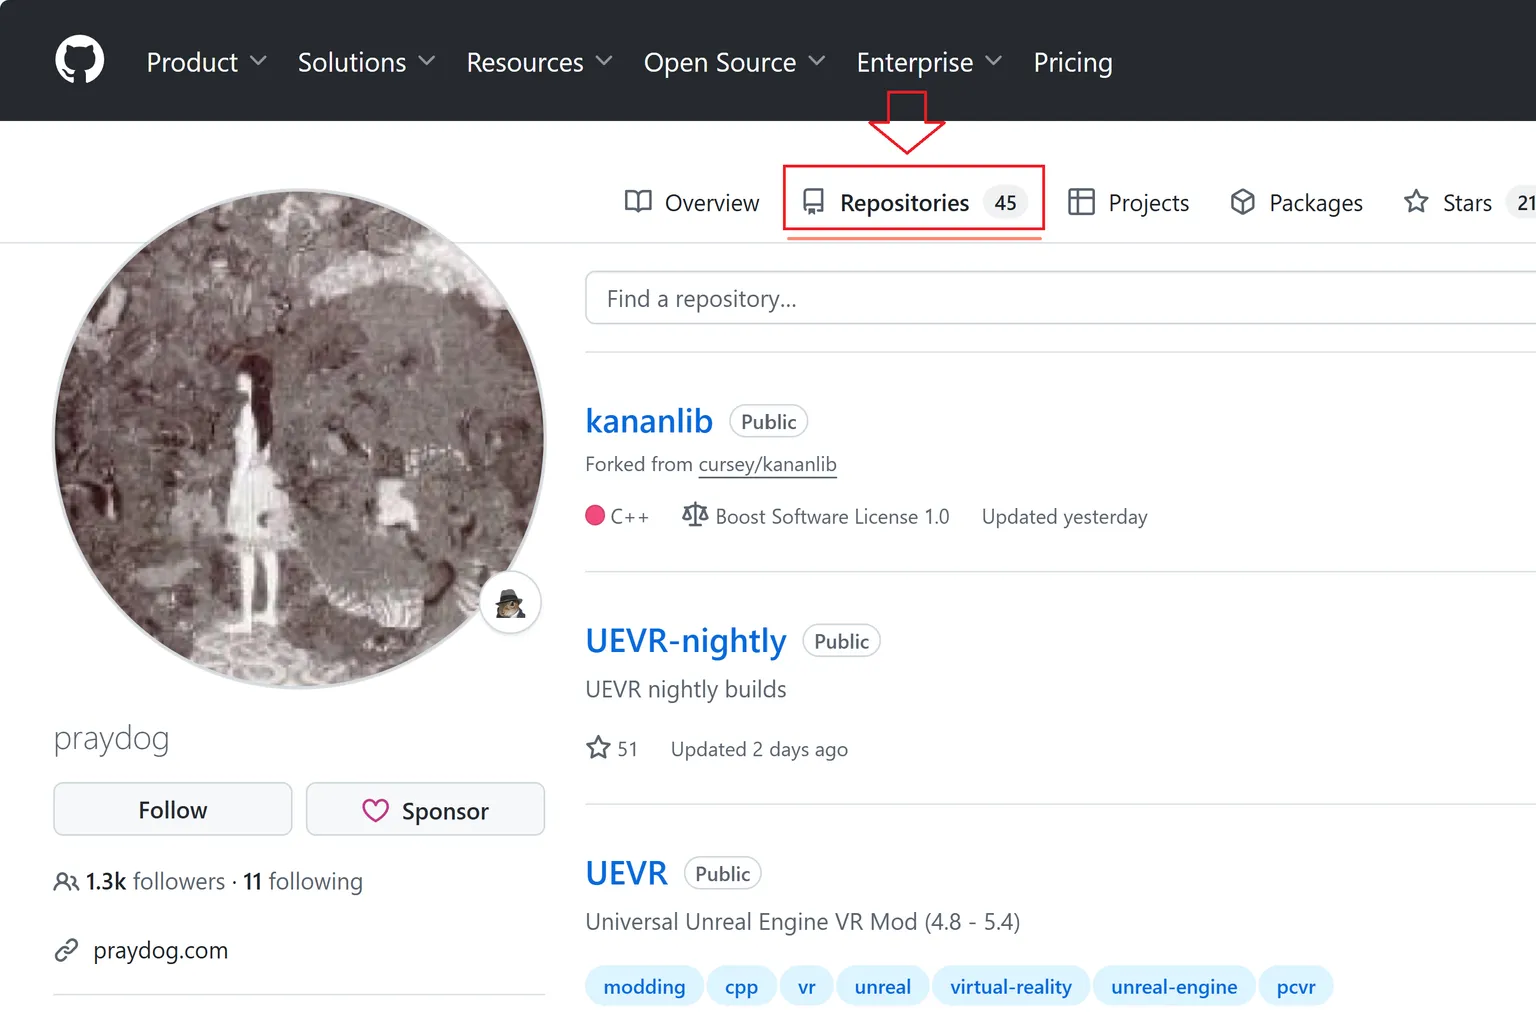The width and height of the screenshot is (1536, 1024).
Task: Click the followers people icon
Action: tap(66, 882)
